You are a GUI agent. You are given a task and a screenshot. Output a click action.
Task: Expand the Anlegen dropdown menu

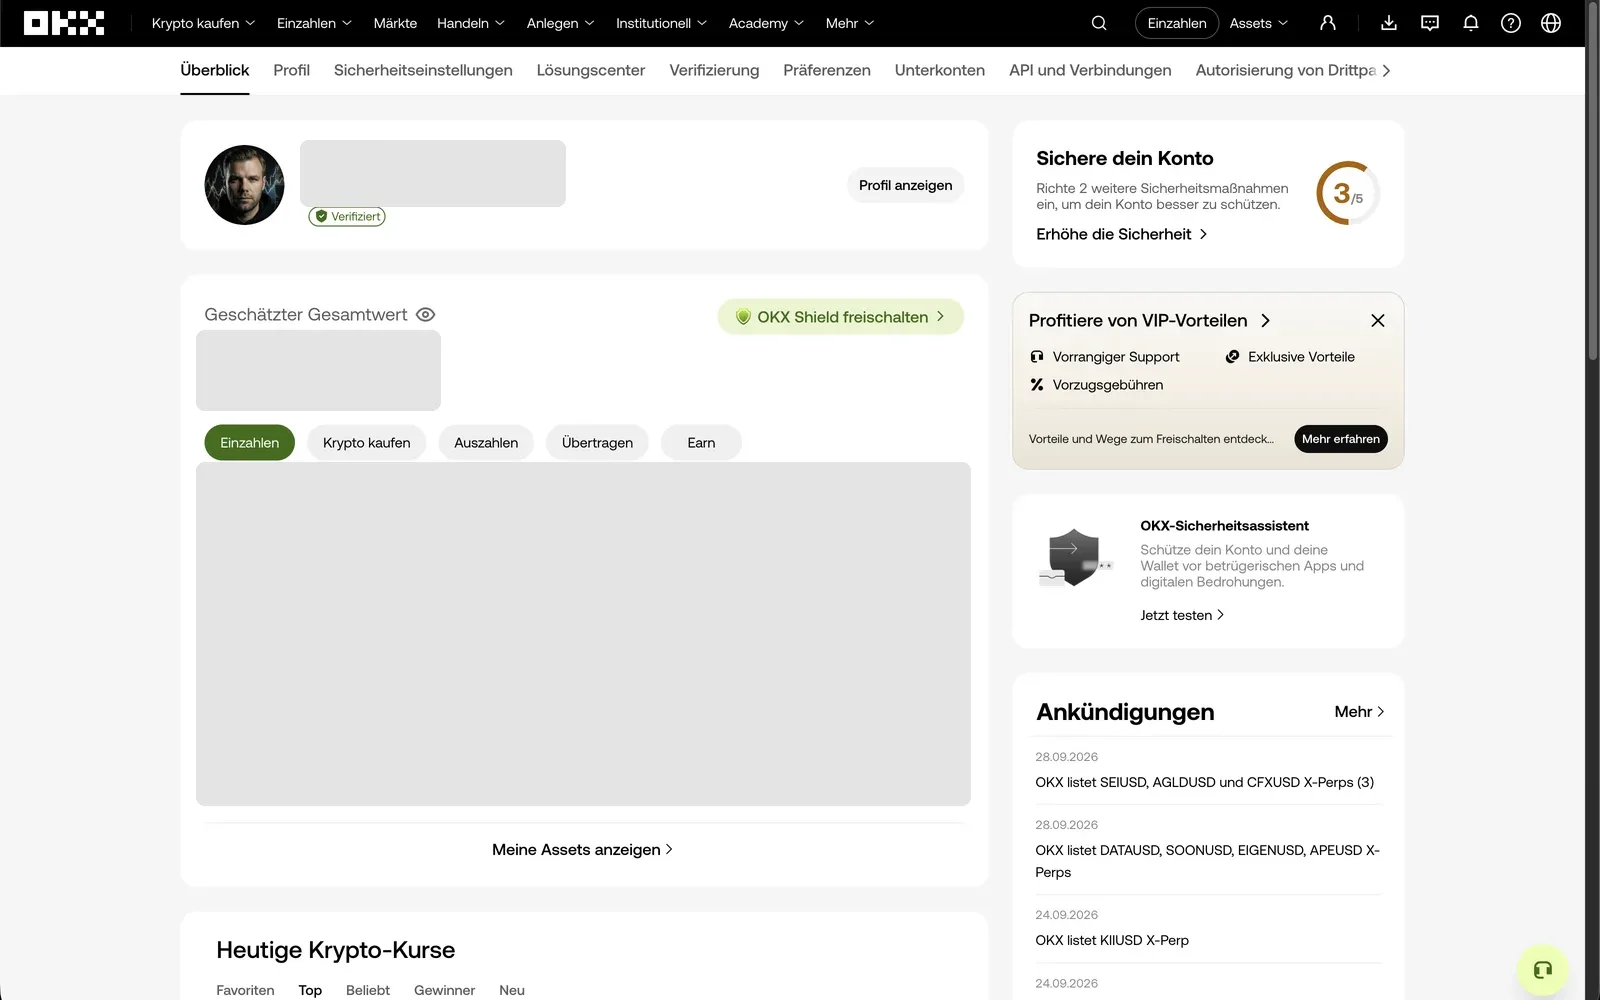pos(561,23)
